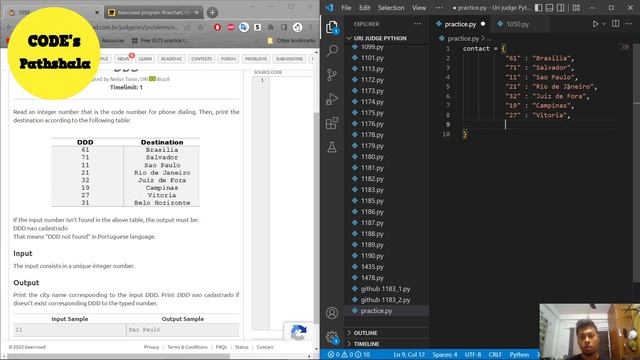Expand the TIMELINE section
This screenshot has height=360, width=640.
click(366, 344)
